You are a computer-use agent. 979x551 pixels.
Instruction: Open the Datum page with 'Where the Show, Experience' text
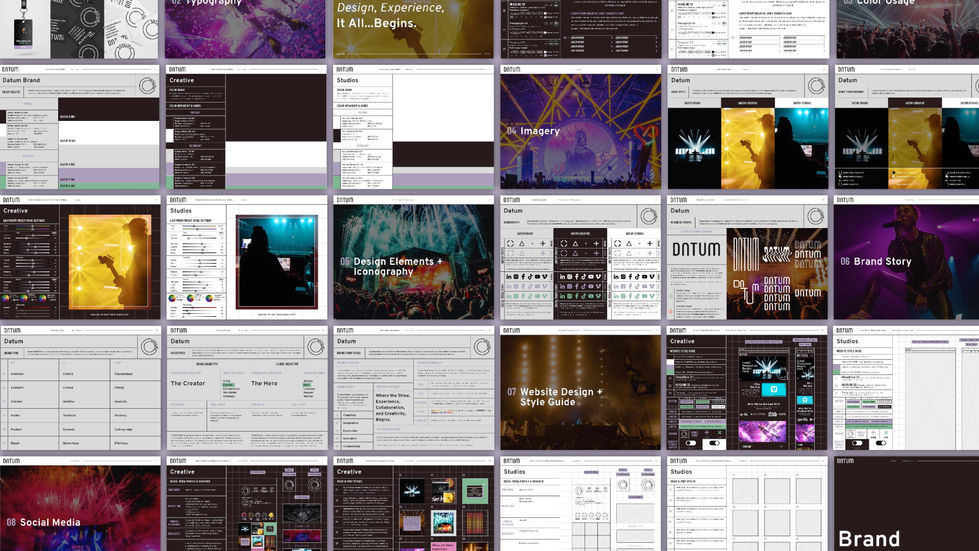click(x=413, y=388)
